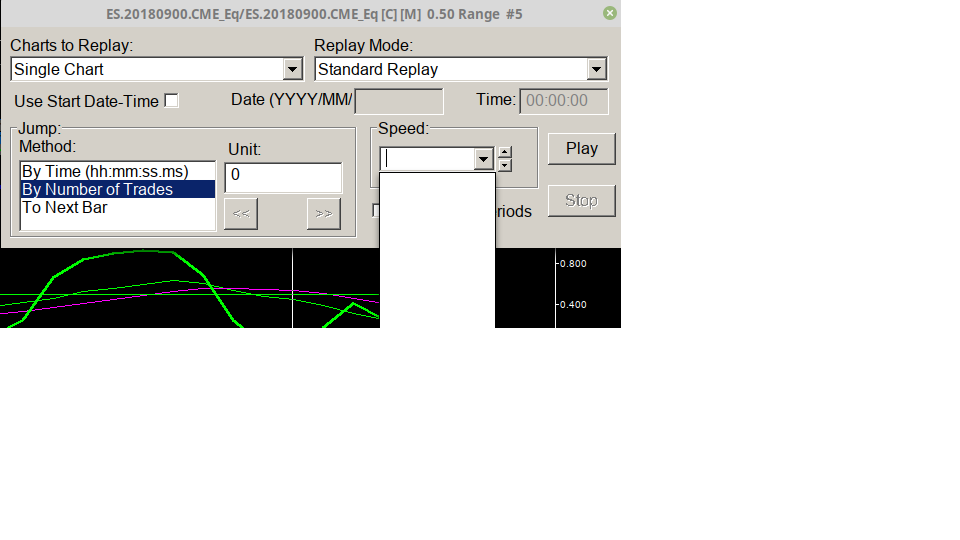The height and width of the screenshot is (540, 960).
Task: Jump forward with the >> button
Action: [x=324, y=214]
